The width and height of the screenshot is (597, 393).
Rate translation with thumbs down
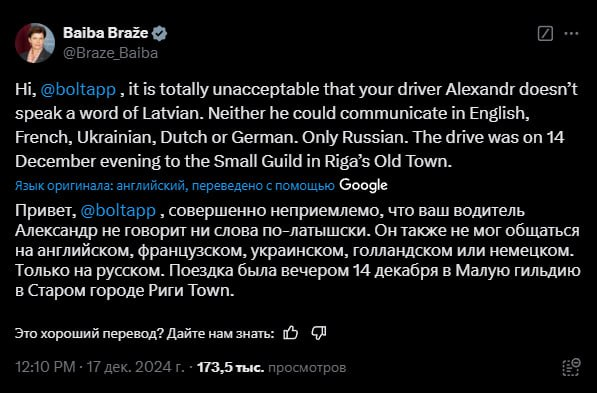click(x=319, y=333)
